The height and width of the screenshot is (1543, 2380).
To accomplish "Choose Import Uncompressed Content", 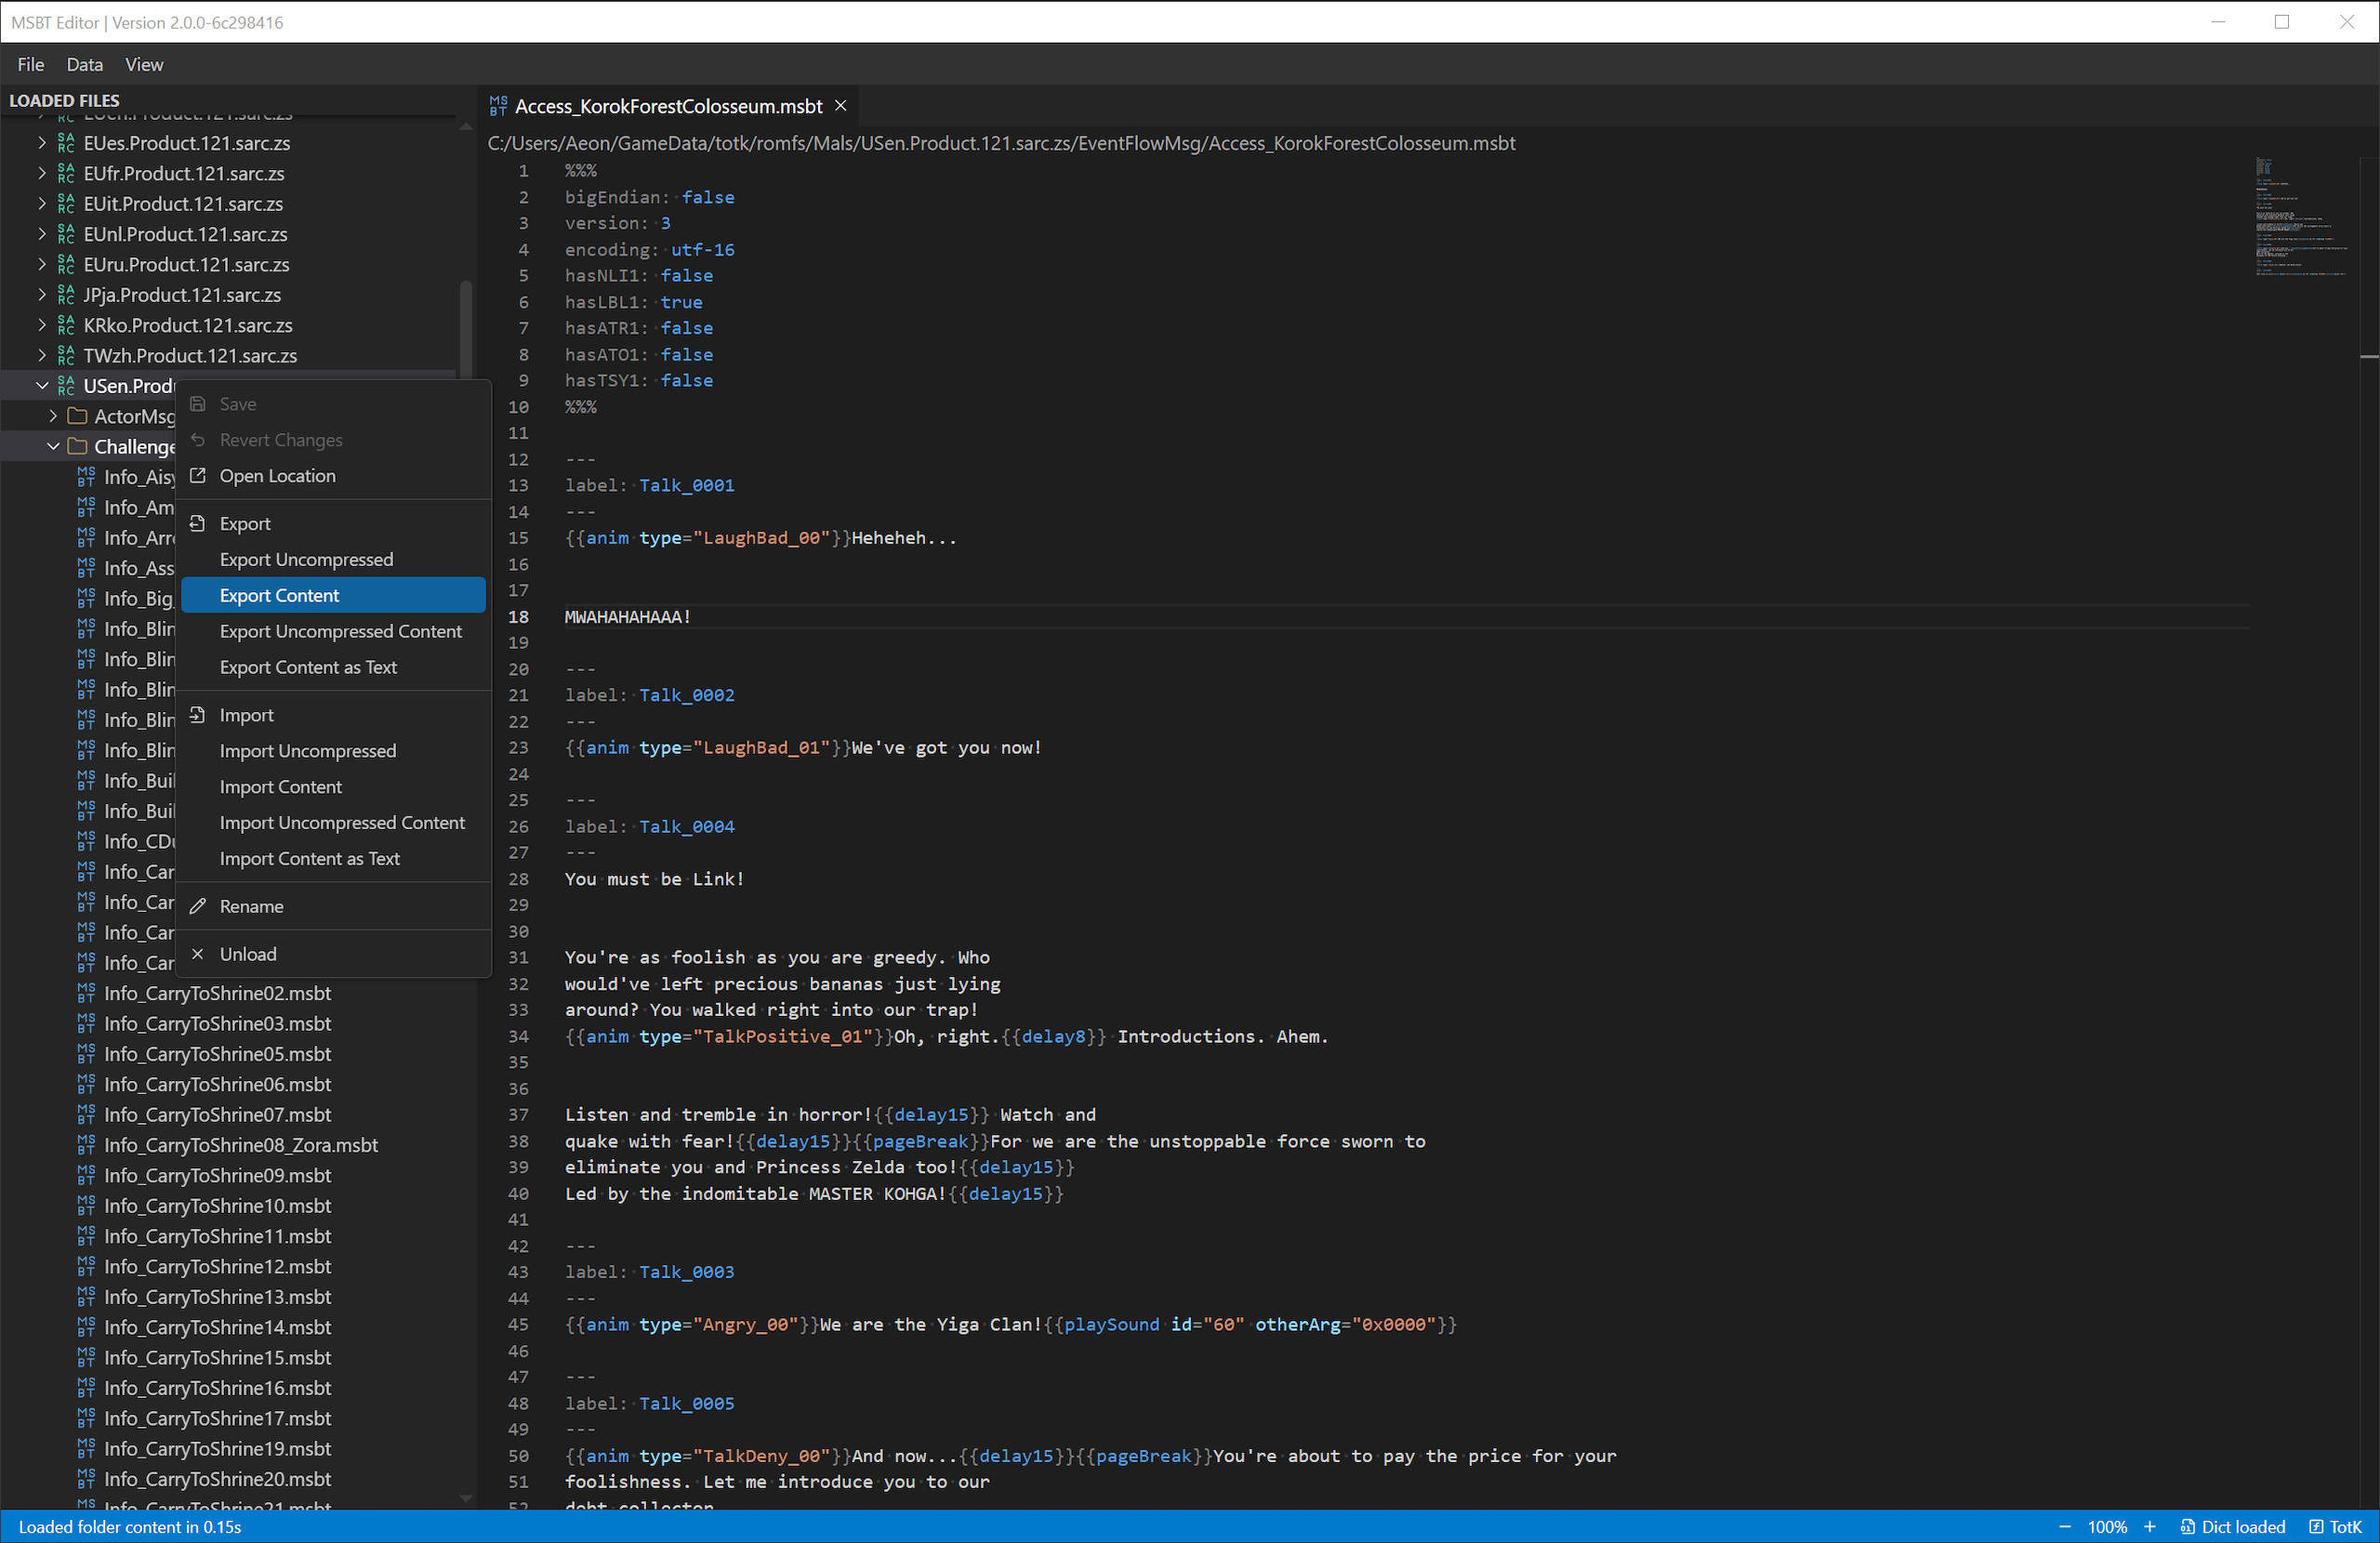I will point(342,823).
